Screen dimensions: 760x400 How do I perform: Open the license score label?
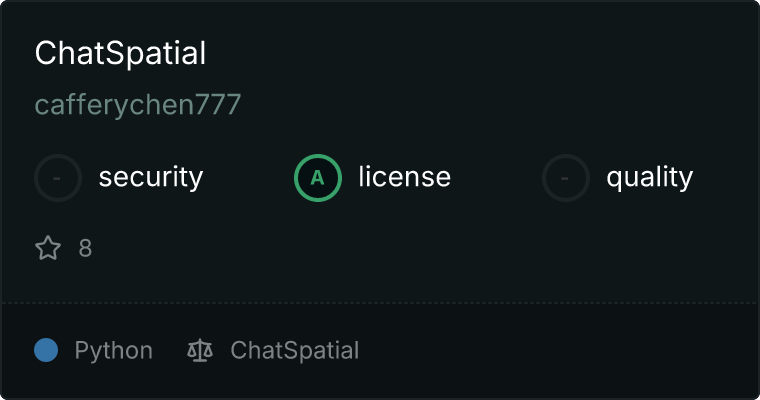coord(404,178)
